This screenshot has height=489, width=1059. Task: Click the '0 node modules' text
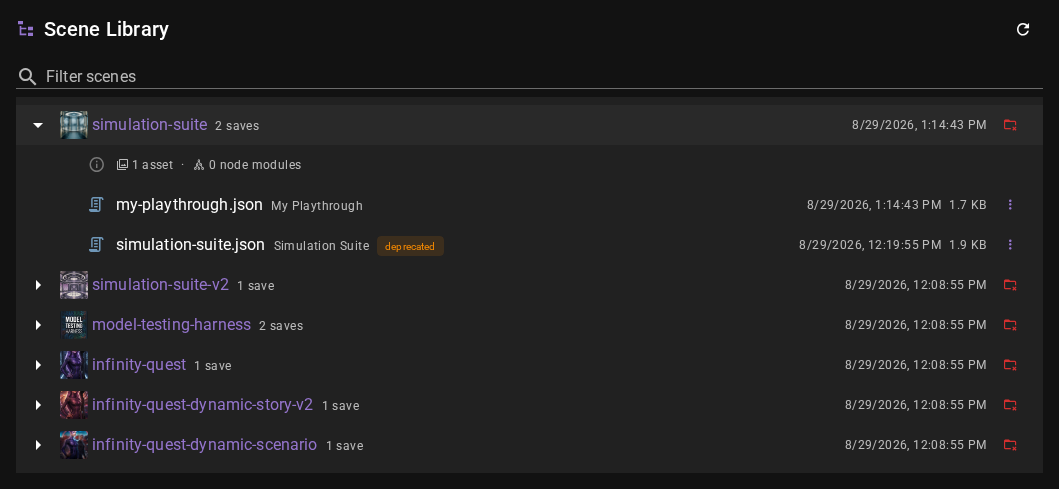point(255,165)
